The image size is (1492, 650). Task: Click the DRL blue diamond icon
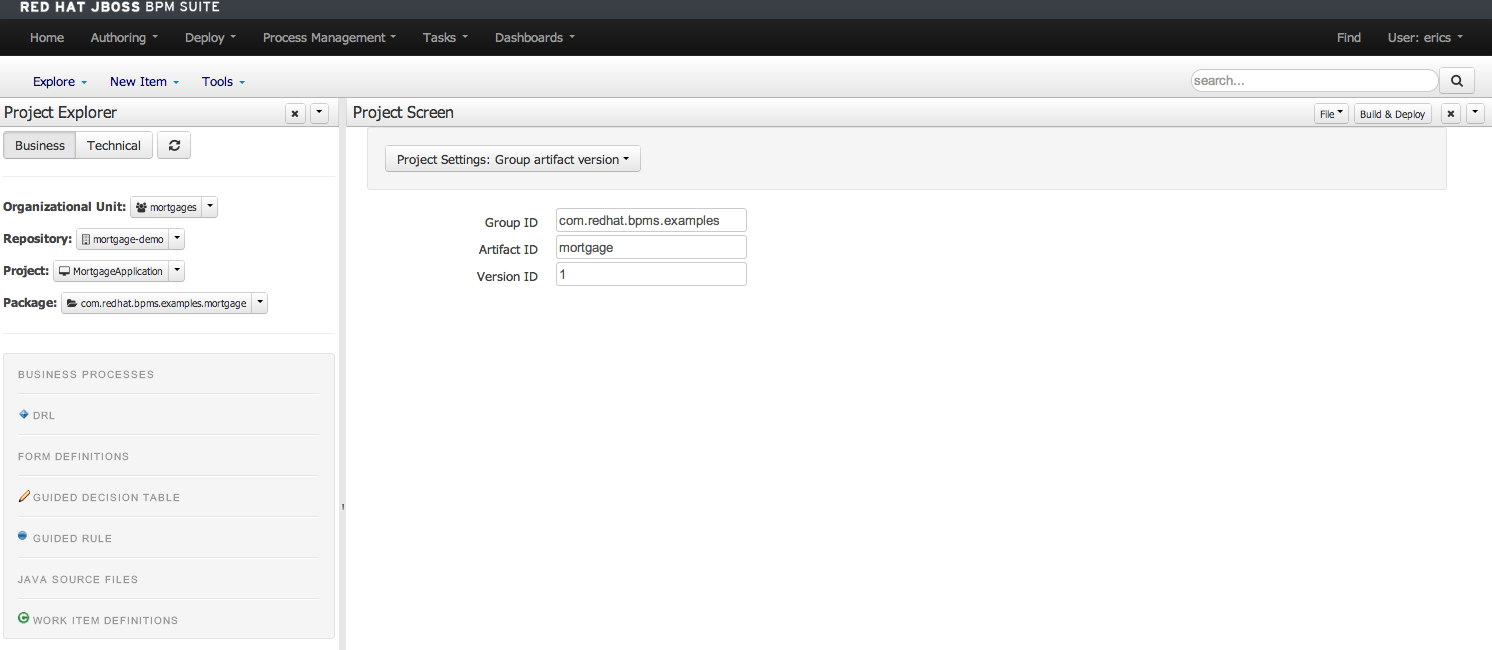click(24, 414)
